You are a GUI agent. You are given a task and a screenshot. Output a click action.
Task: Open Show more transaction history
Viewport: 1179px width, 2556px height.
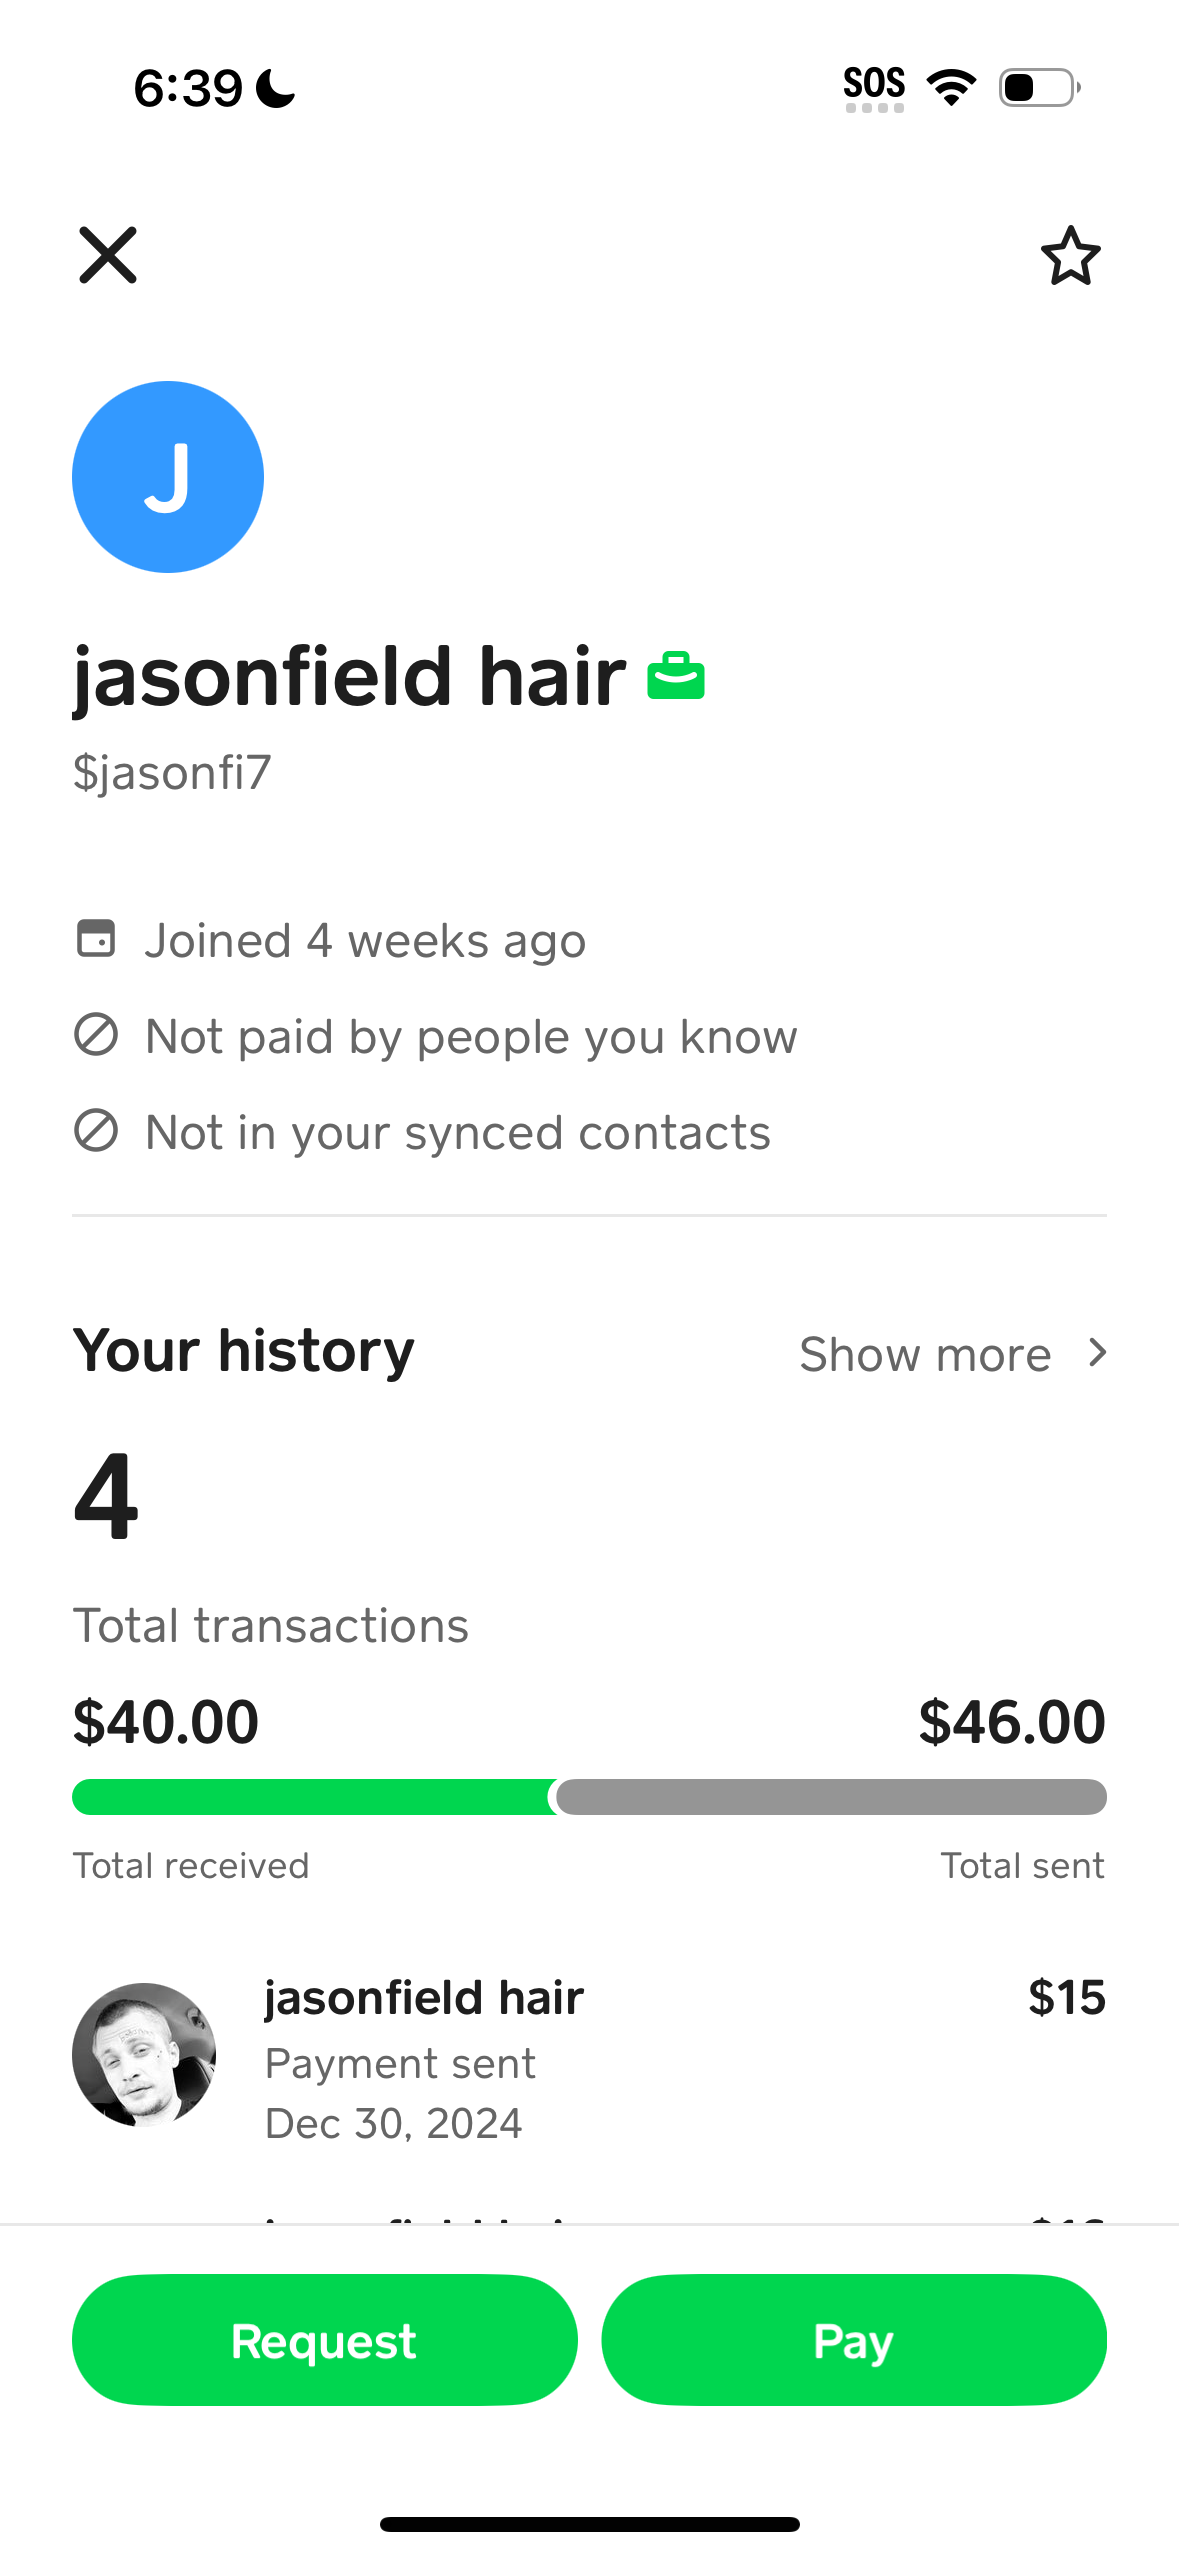pos(925,1354)
